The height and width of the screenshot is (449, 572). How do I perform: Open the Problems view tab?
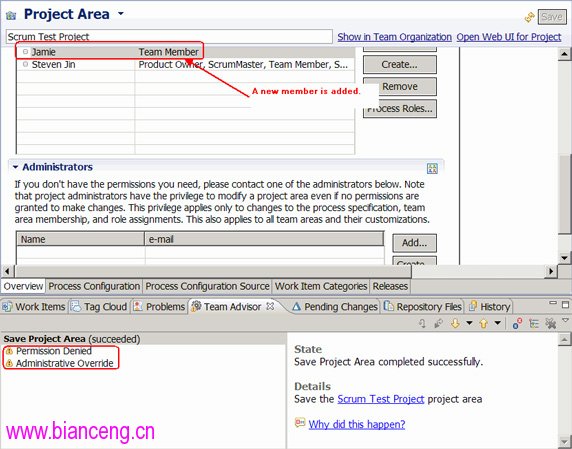pos(159,307)
